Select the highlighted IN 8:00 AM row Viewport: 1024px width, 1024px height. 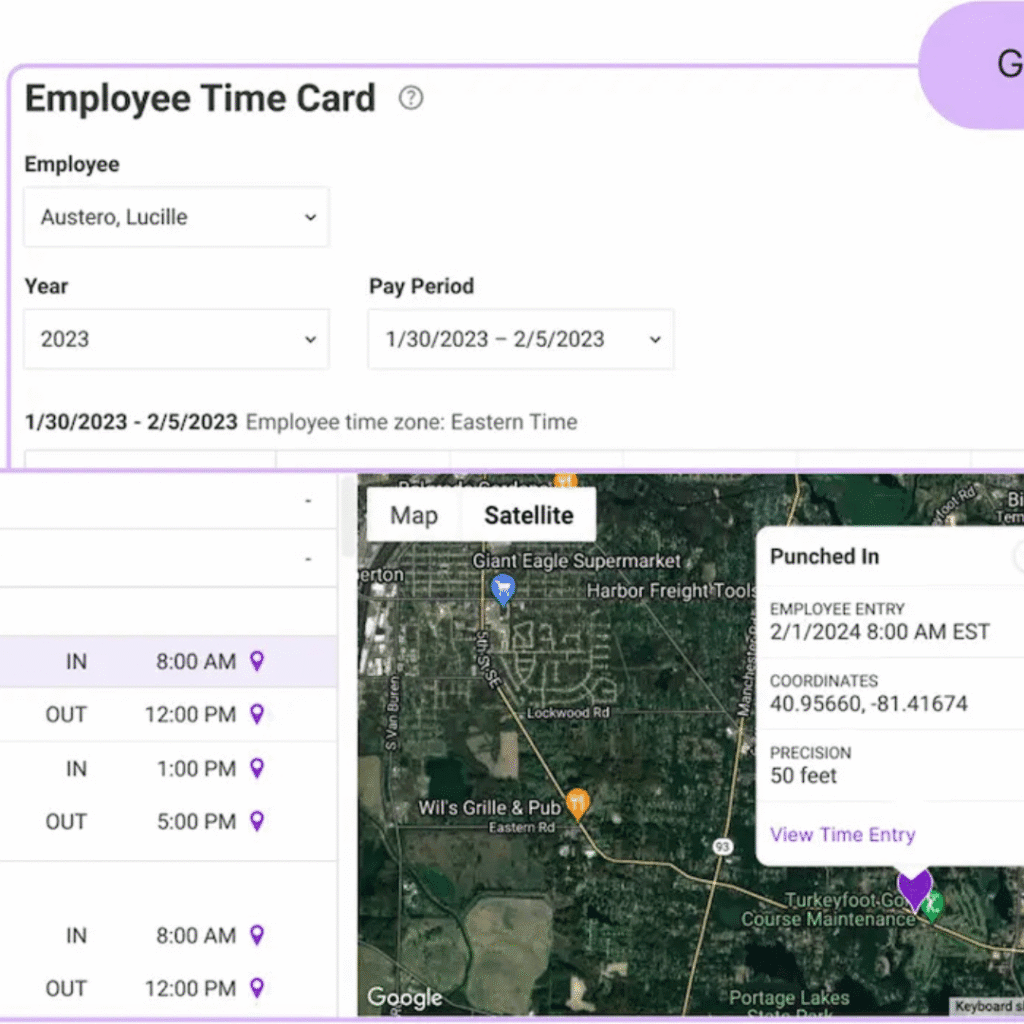tap(150, 661)
